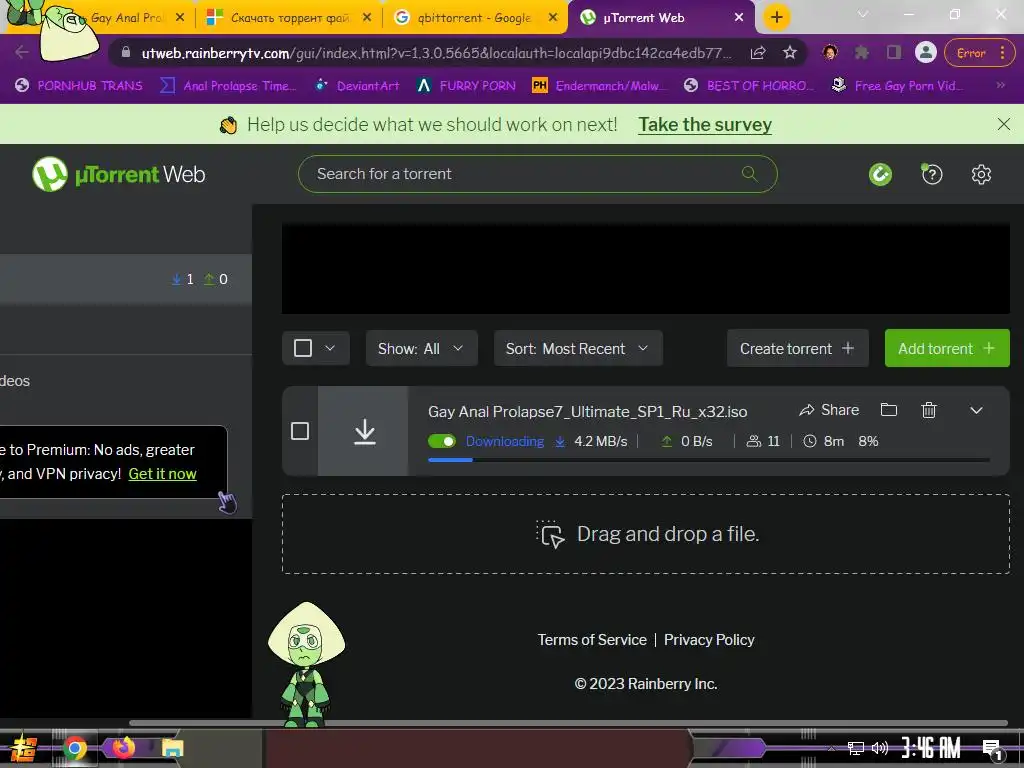Open Sort: Most Recent dropdown
1024x768 pixels.
pos(578,349)
